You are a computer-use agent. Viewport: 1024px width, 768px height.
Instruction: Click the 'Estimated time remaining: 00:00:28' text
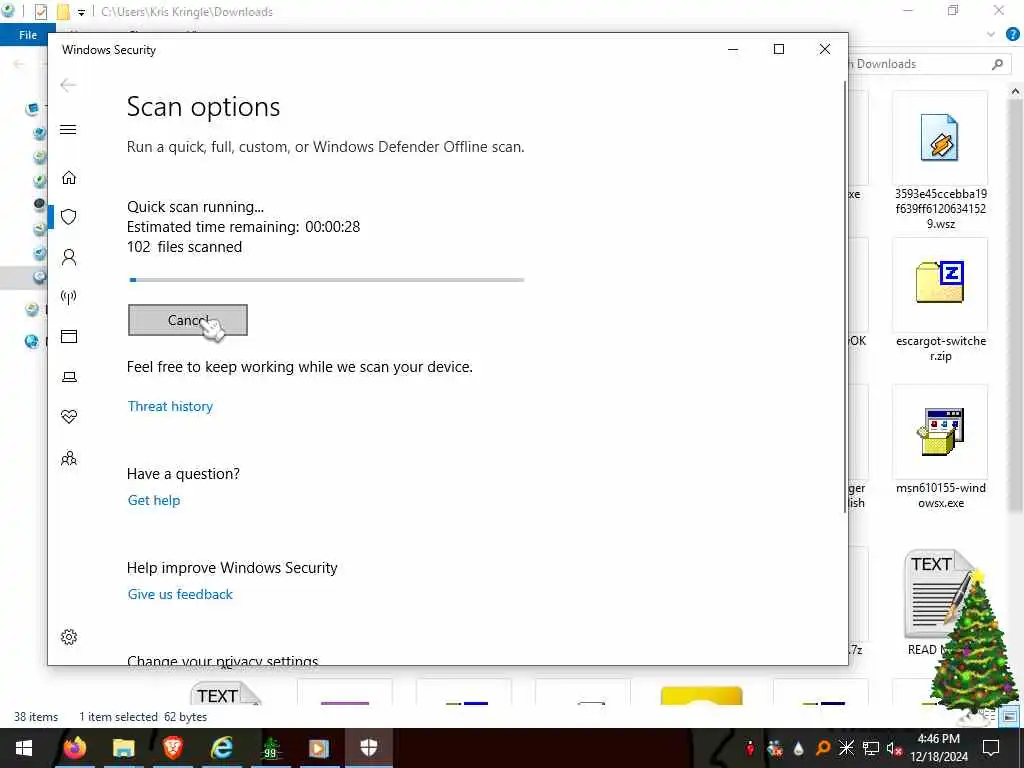(x=244, y=227)
